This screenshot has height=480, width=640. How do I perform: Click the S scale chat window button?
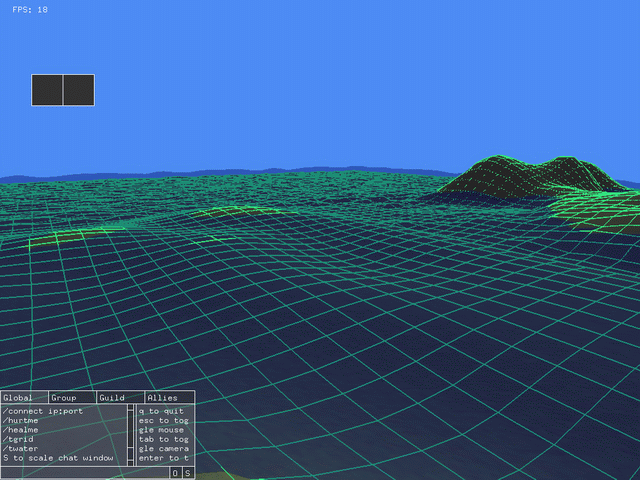[188, 473]
